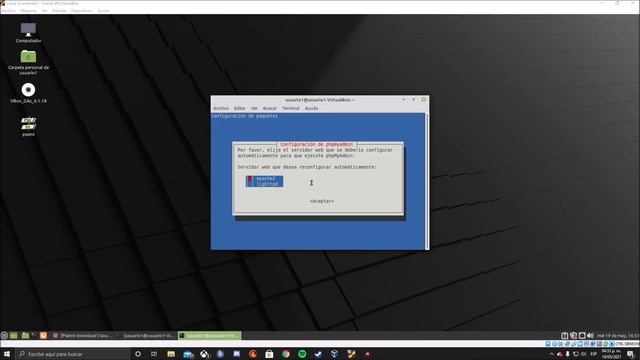Close the terminal window with green button
The width and height of the screenshot is (640, 360).
[x=424, y=100]
